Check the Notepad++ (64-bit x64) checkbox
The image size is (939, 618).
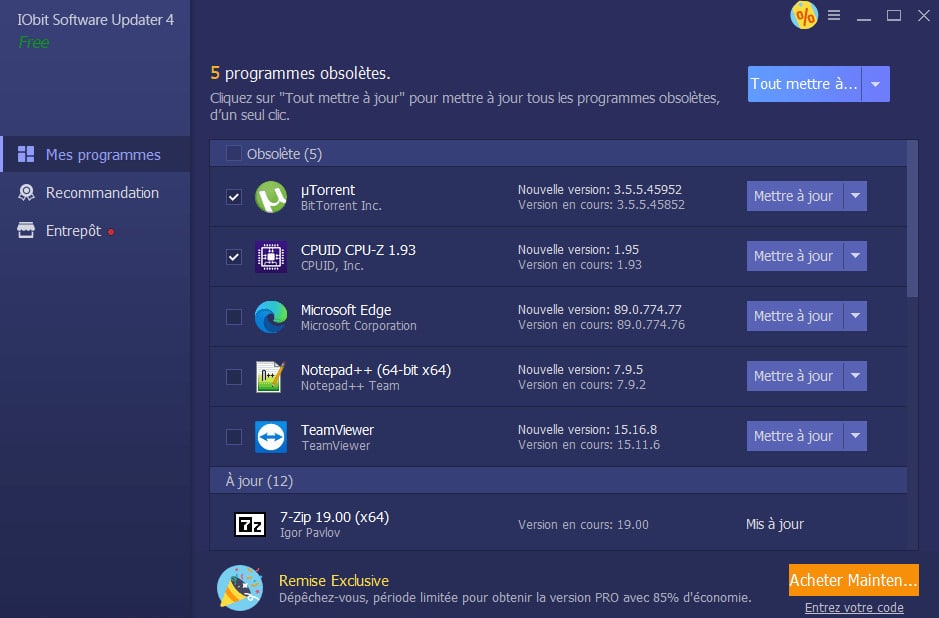(x=234, y=377)
